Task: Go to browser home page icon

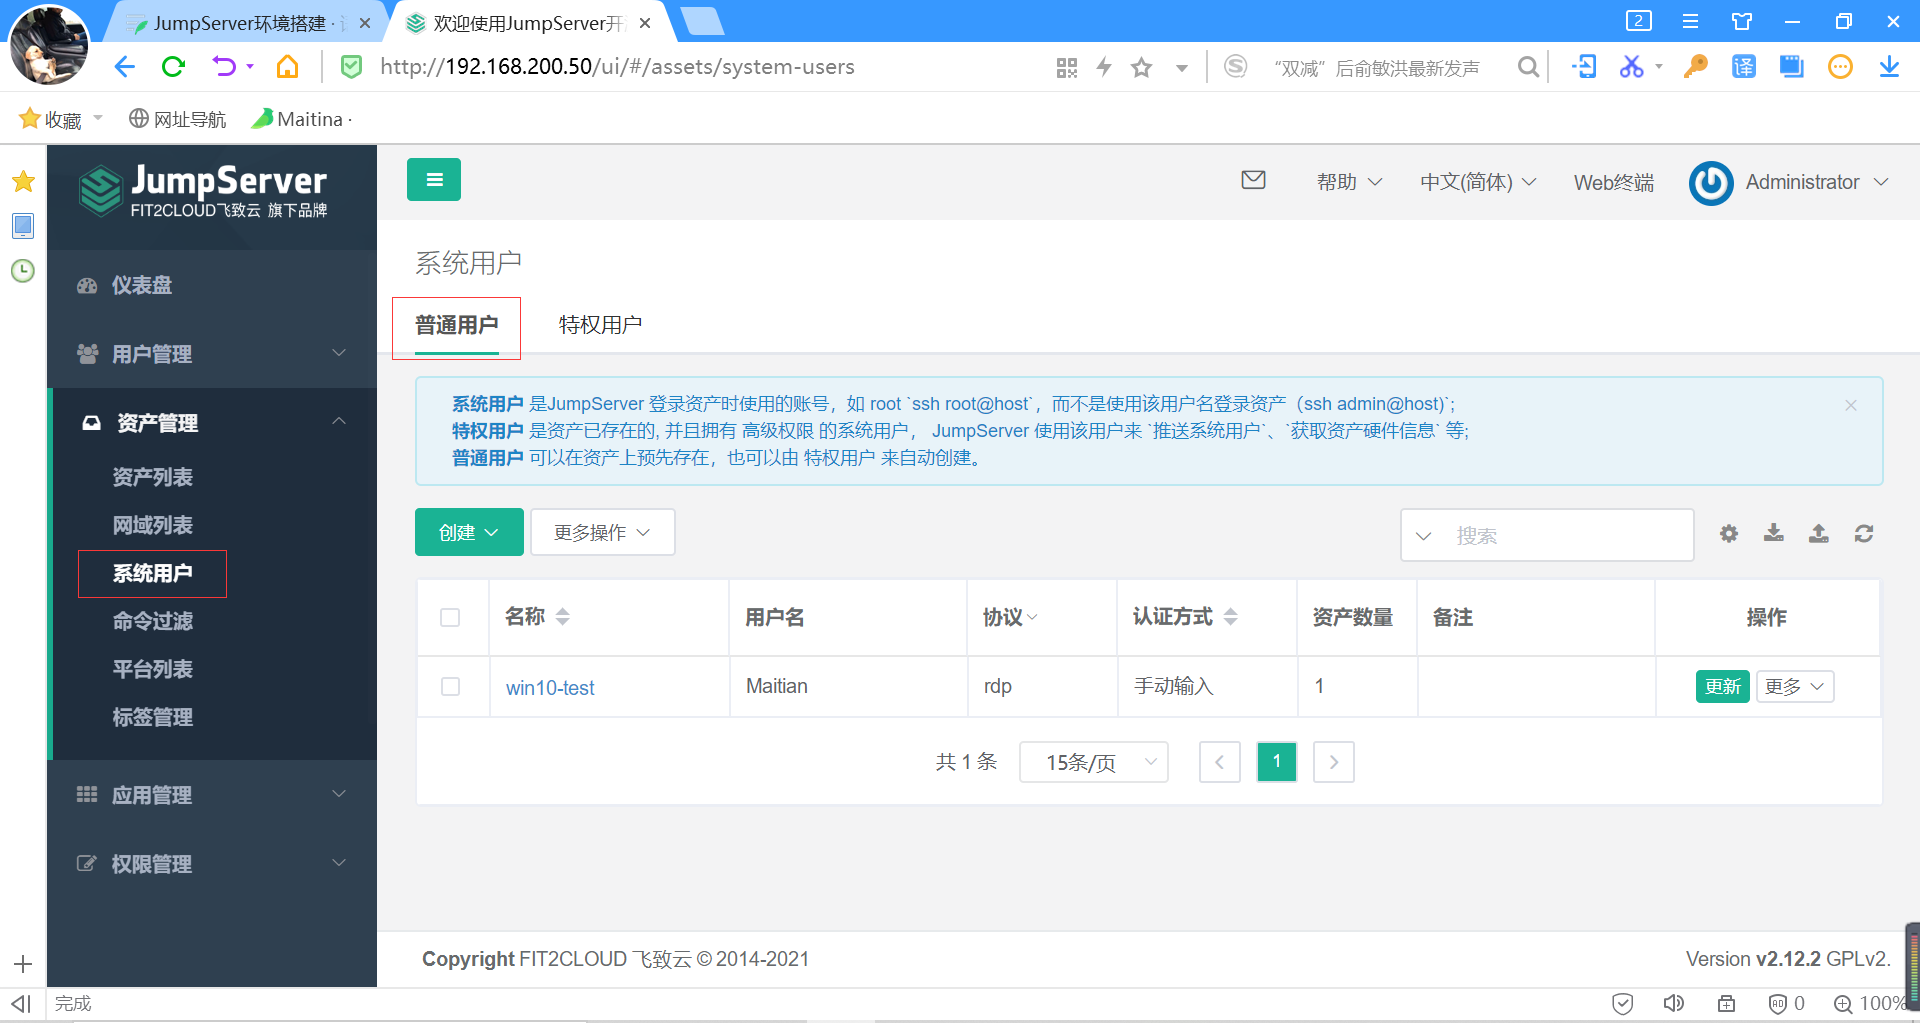Action: pyautogui.click(x=288, y=67)
